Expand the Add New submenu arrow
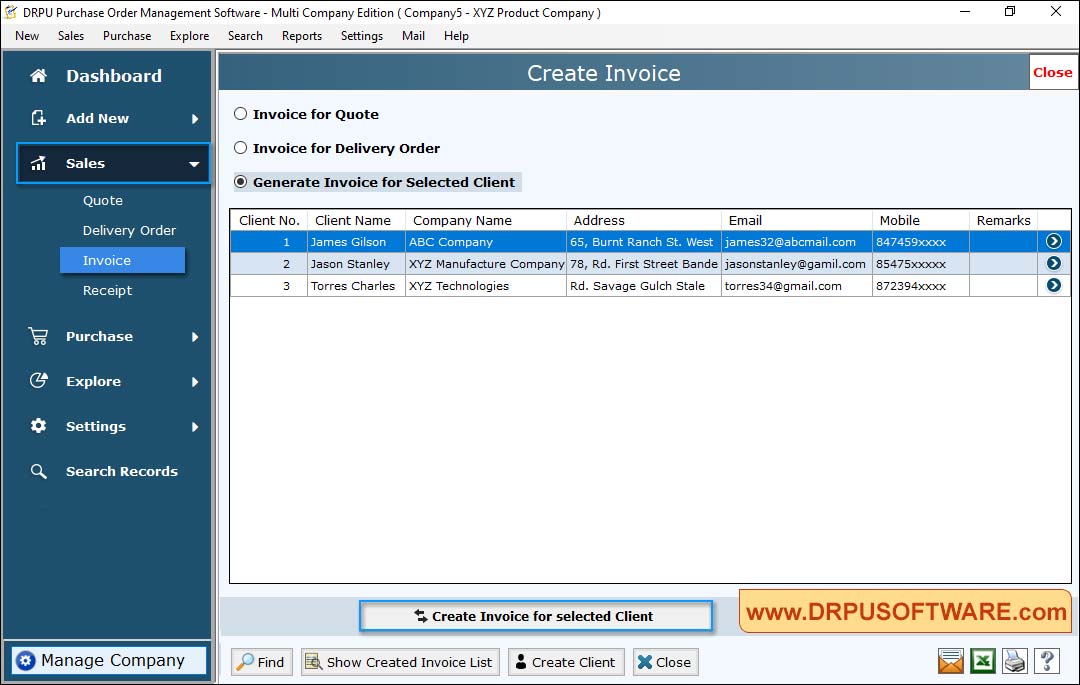Viewport: 1080px width, 685px height. [195, 119]
